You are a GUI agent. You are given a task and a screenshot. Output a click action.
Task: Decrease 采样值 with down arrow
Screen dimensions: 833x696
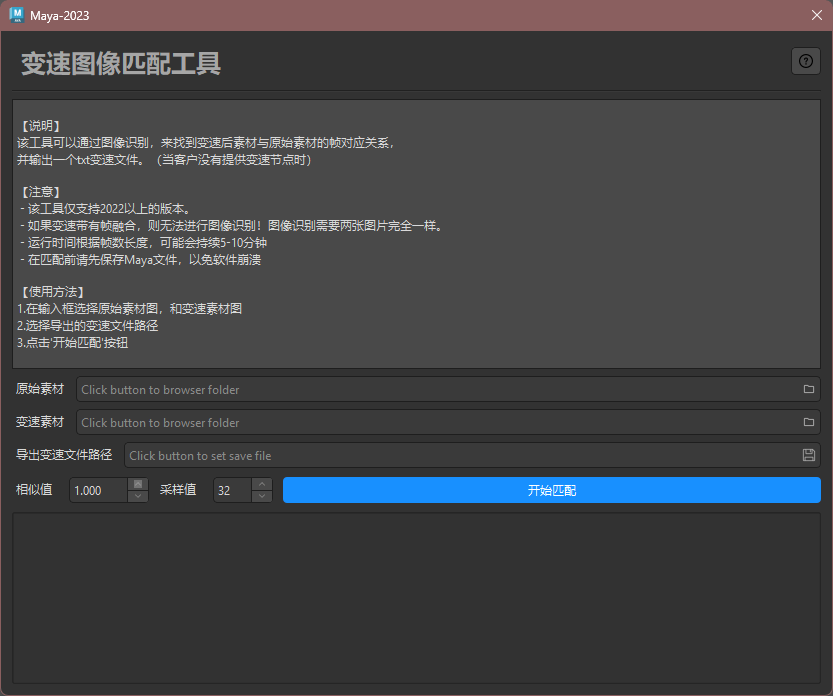262,497
